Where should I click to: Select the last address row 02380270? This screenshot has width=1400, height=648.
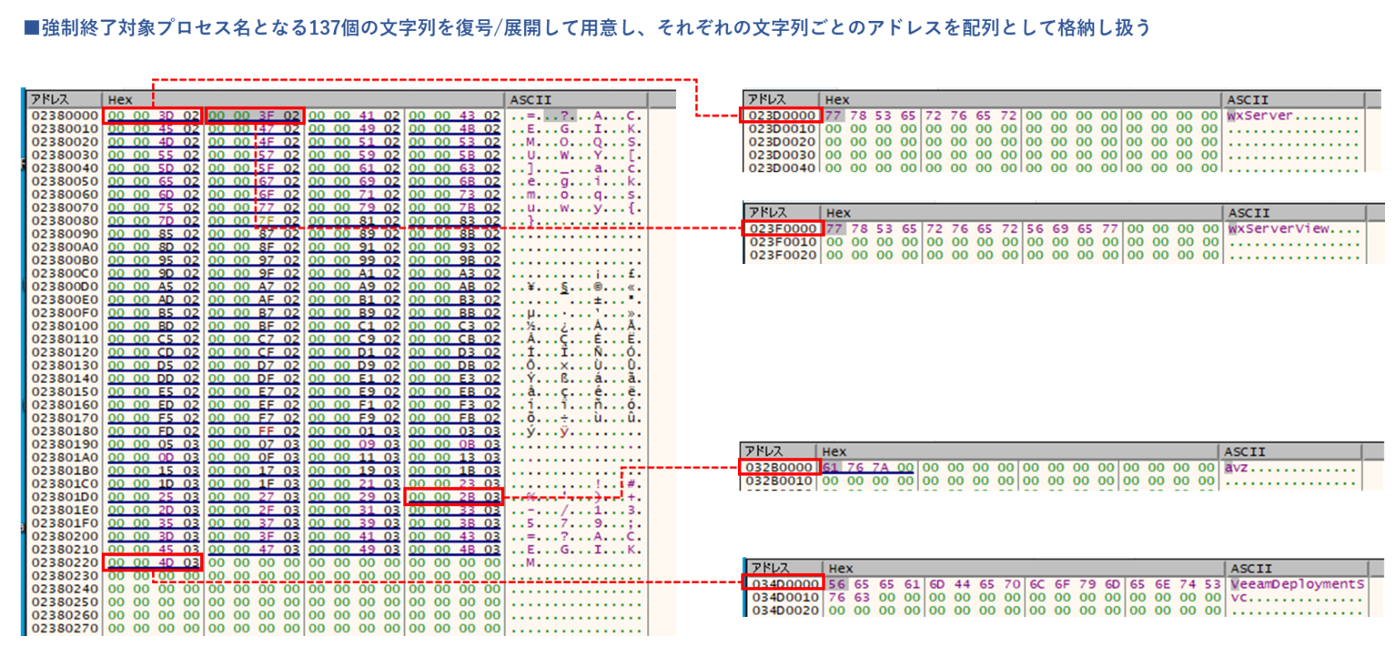point(62,627)
